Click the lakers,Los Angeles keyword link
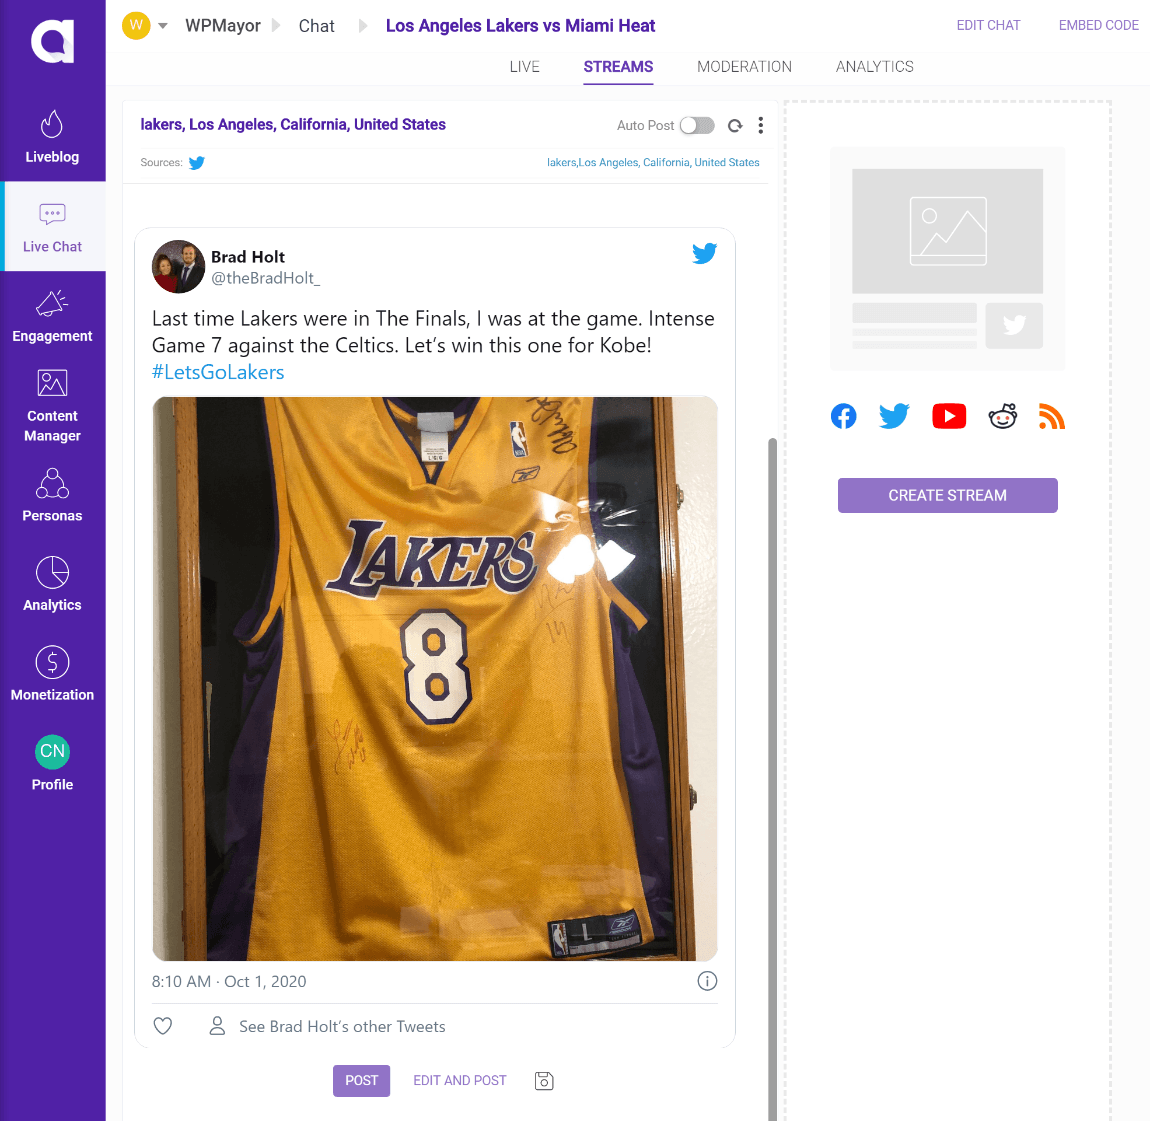Viewport: 1150px width, 1121px height. point(653,162)
